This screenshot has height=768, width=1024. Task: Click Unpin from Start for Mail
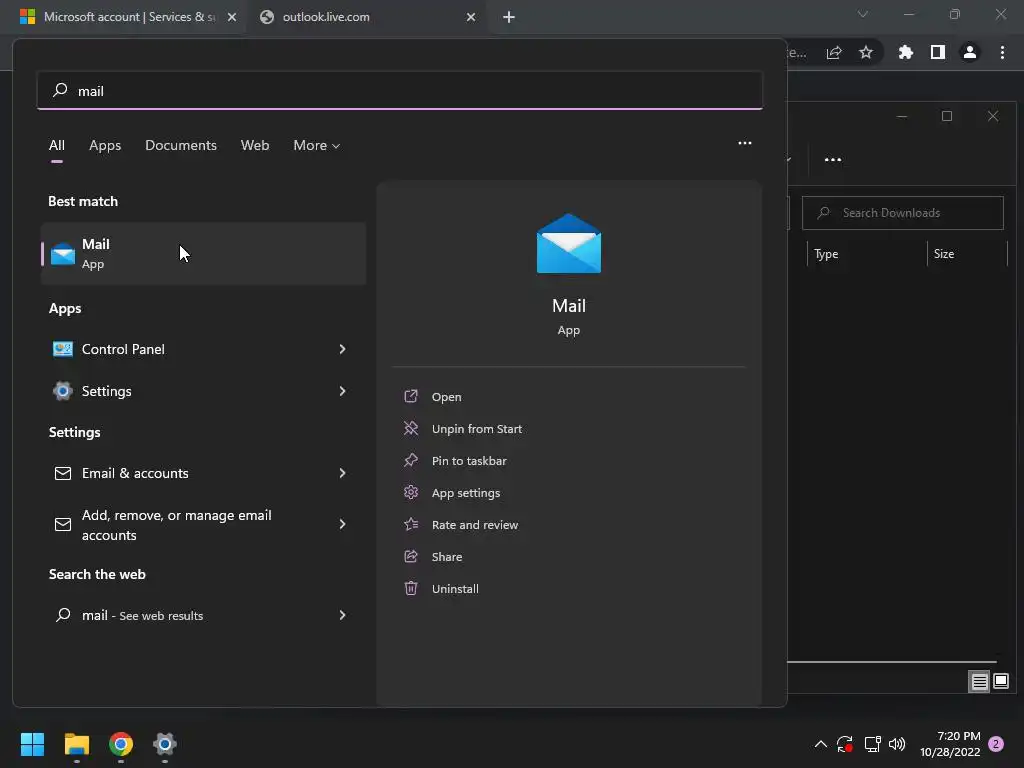pyautogui.click(x=477, y=429)
